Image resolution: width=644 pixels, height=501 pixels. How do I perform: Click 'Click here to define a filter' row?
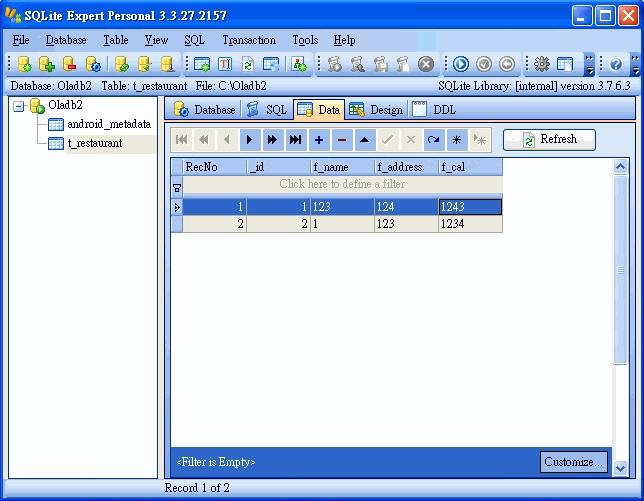[343, 184]
